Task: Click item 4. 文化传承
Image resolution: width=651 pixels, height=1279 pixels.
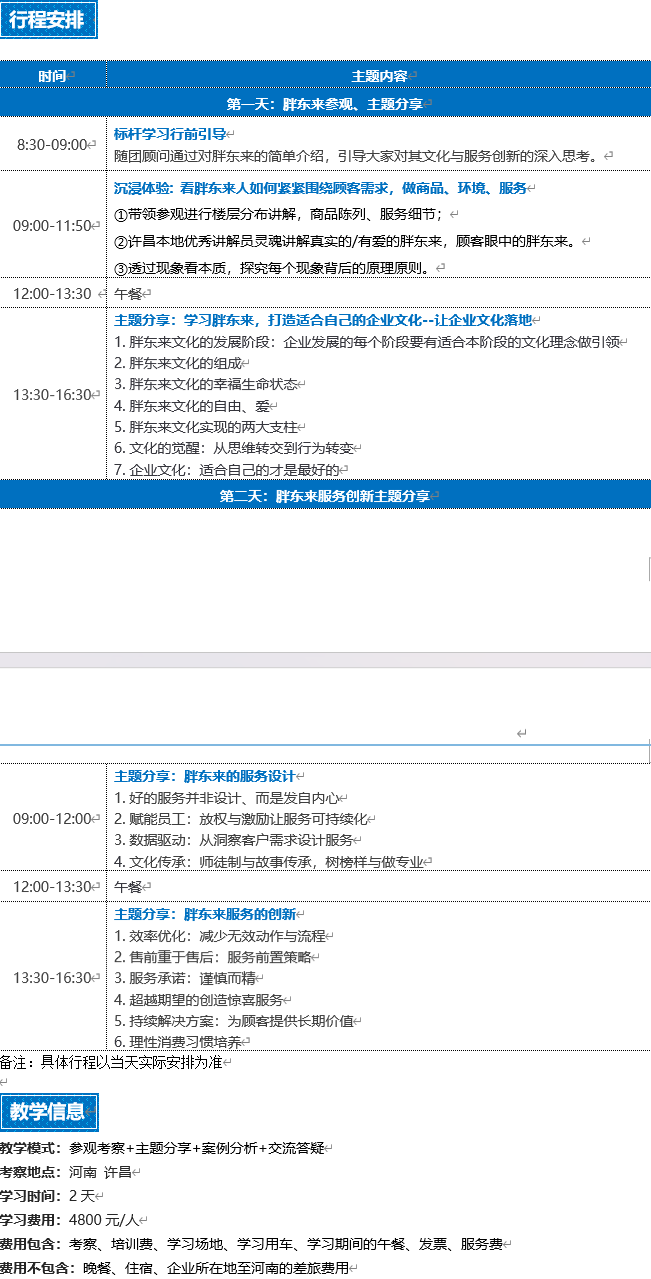Action: (270, 862)
